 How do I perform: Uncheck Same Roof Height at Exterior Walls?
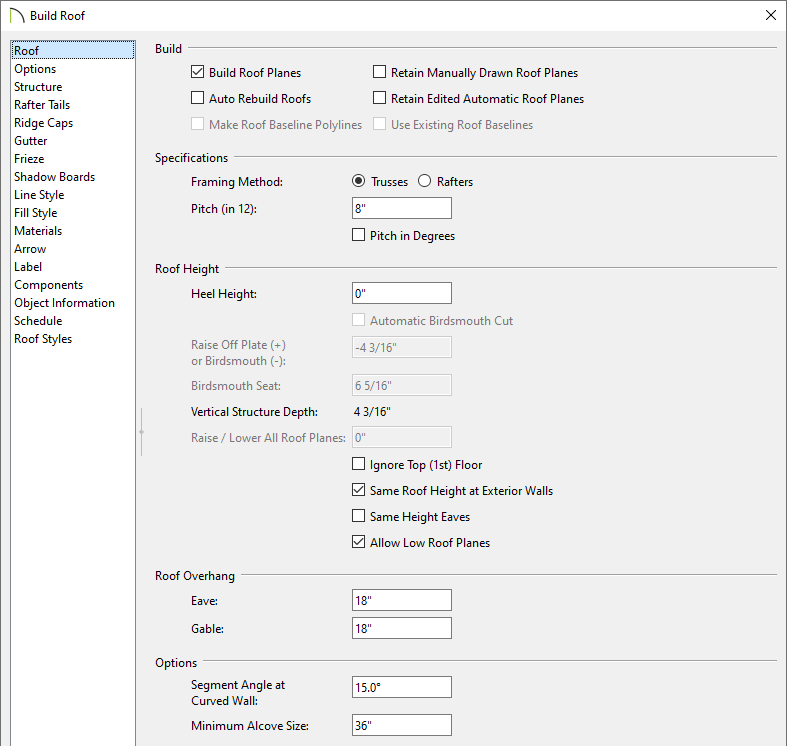(358, 490)
